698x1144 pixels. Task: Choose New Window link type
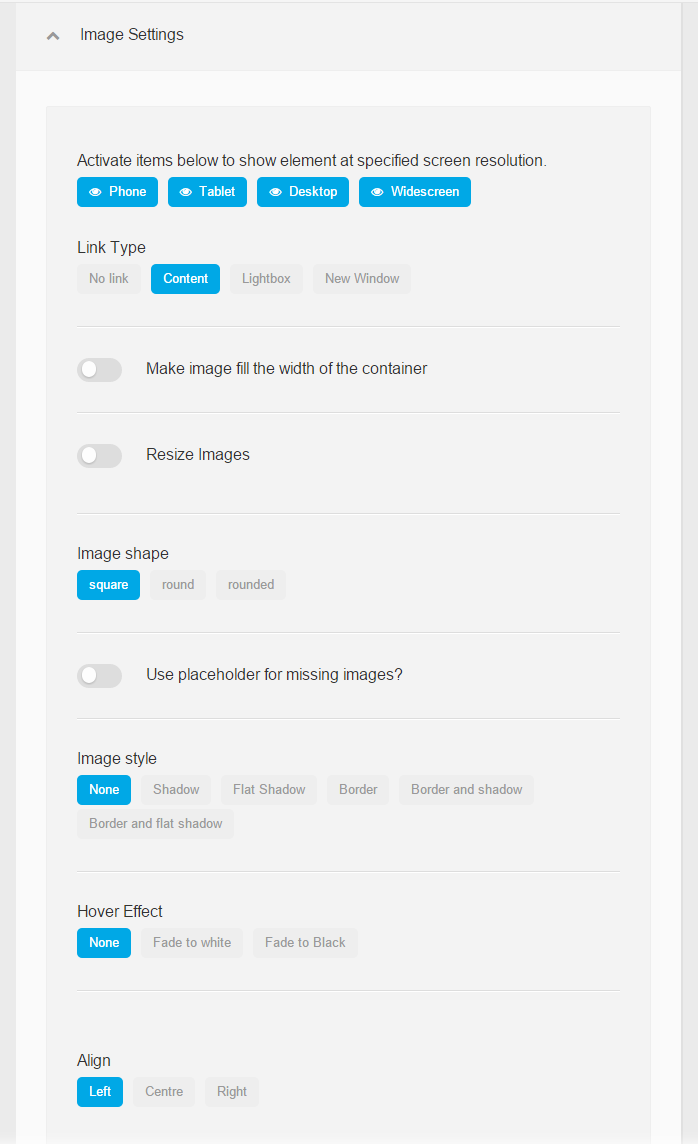coord(362,279)
